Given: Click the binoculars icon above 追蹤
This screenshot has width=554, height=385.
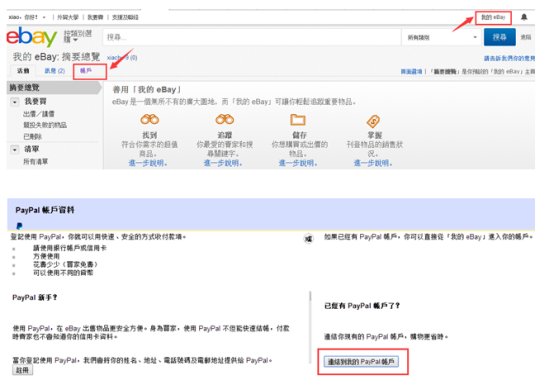Looking at the screenshot, I should coord(224,119).
